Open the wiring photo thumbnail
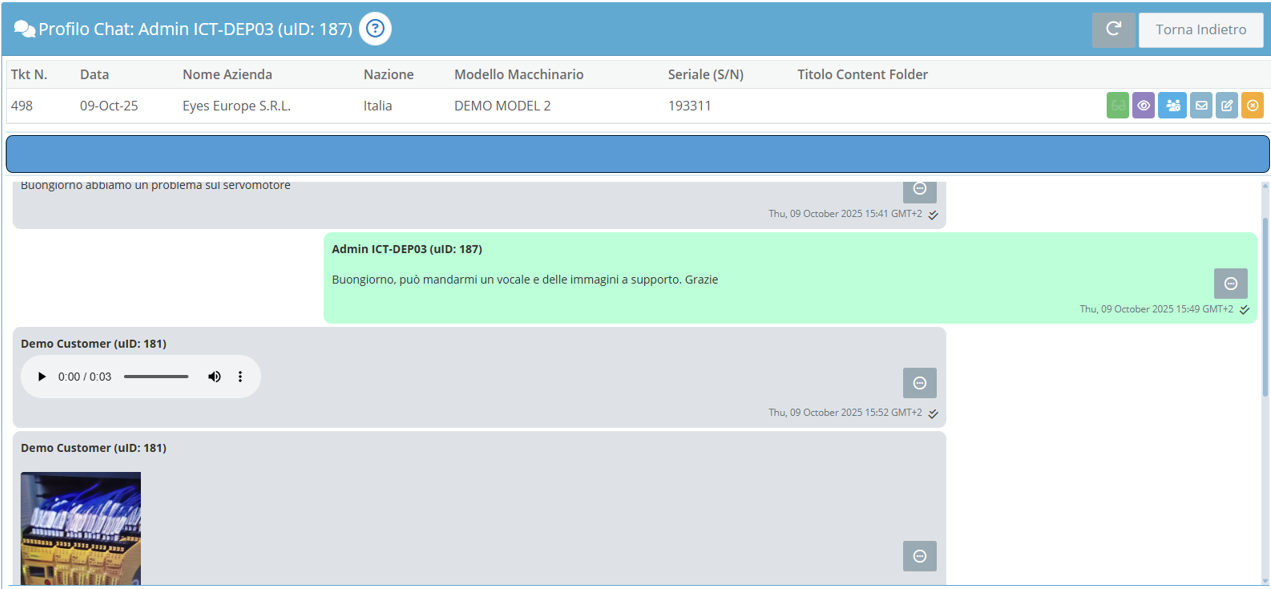Viewport: 1271px width, 589px height. pyautogui.click(x=81, y=528)
